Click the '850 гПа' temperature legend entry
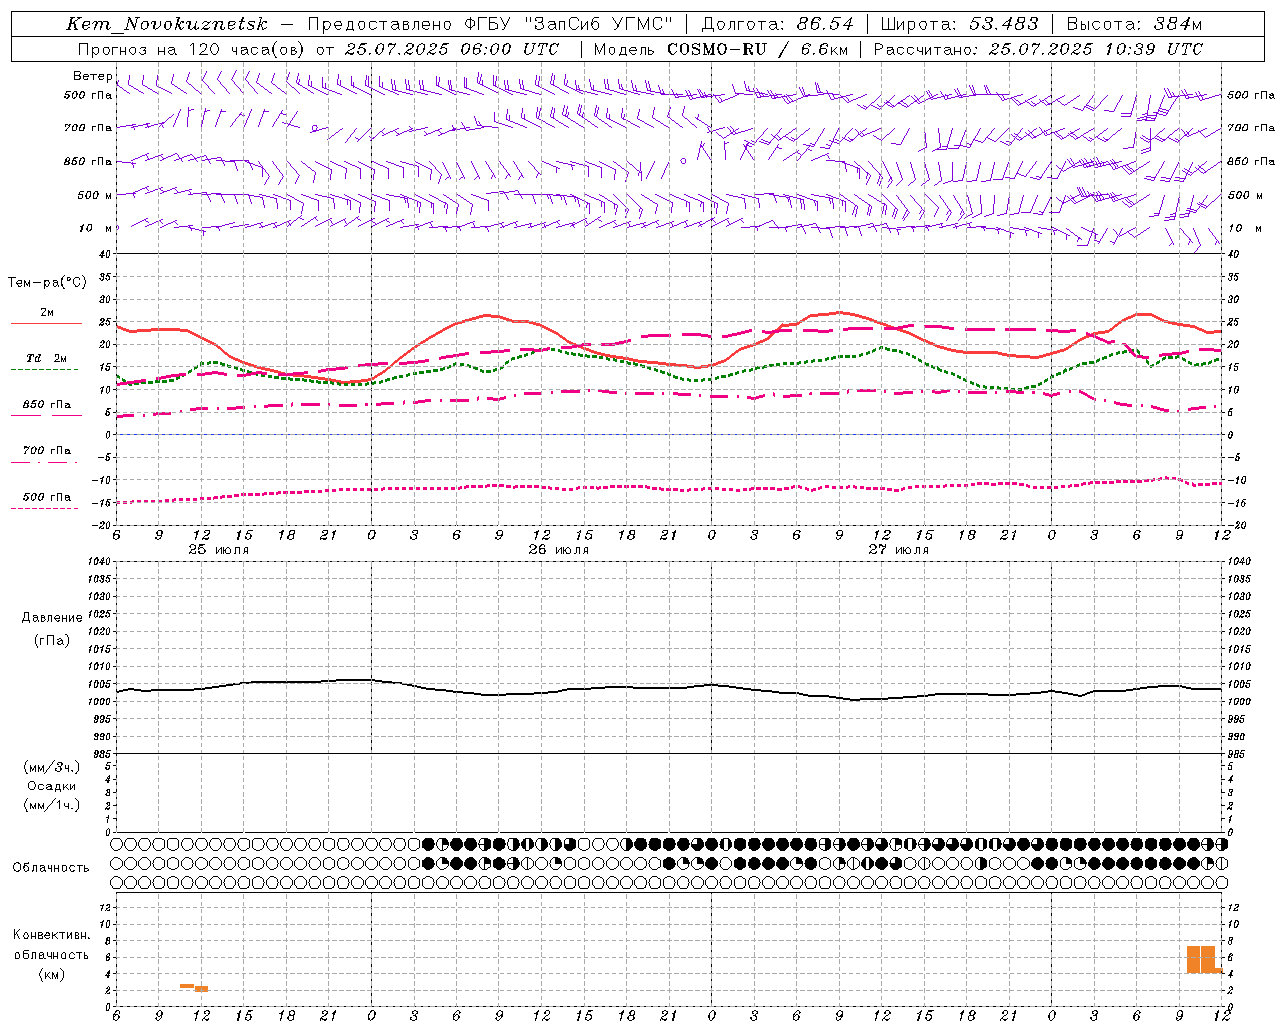1280x1024 pixels. point(46,408)
